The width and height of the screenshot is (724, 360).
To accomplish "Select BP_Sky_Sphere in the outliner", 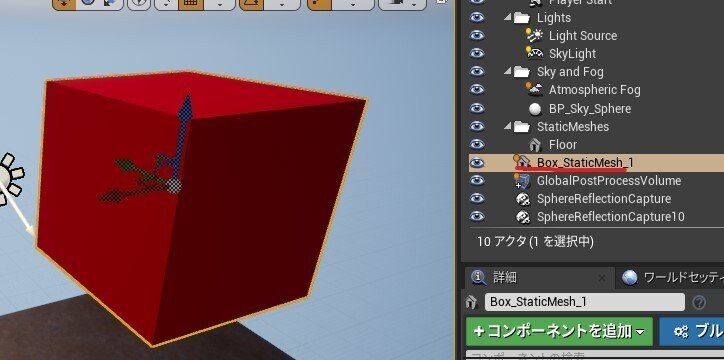I will (x=590, y=108).
